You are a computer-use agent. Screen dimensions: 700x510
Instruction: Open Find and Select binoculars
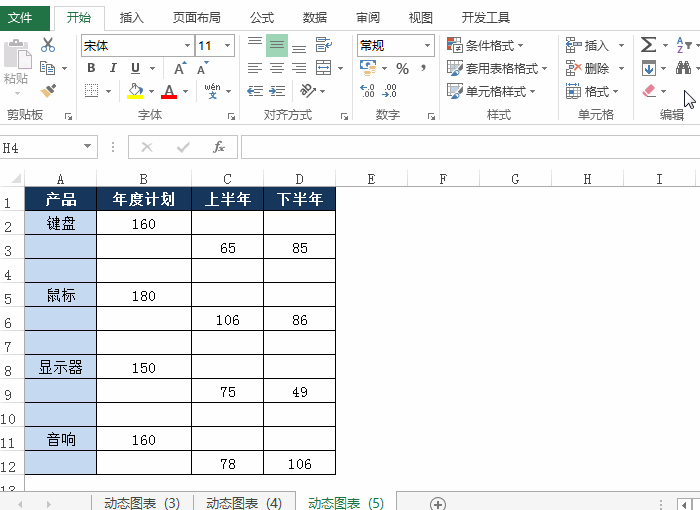pyautogui.click(x=683, y=68)
